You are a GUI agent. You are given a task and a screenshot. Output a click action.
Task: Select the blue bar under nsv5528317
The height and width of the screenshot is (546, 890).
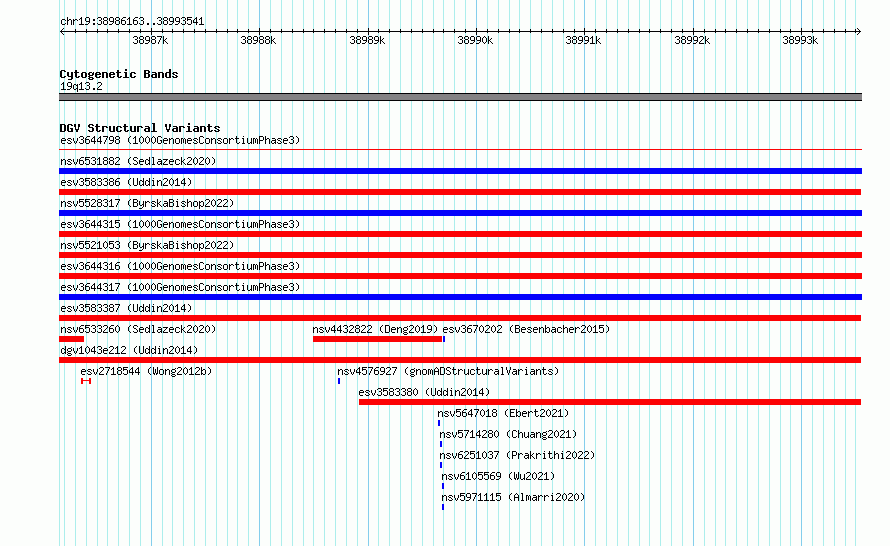[x=460, y=213]
